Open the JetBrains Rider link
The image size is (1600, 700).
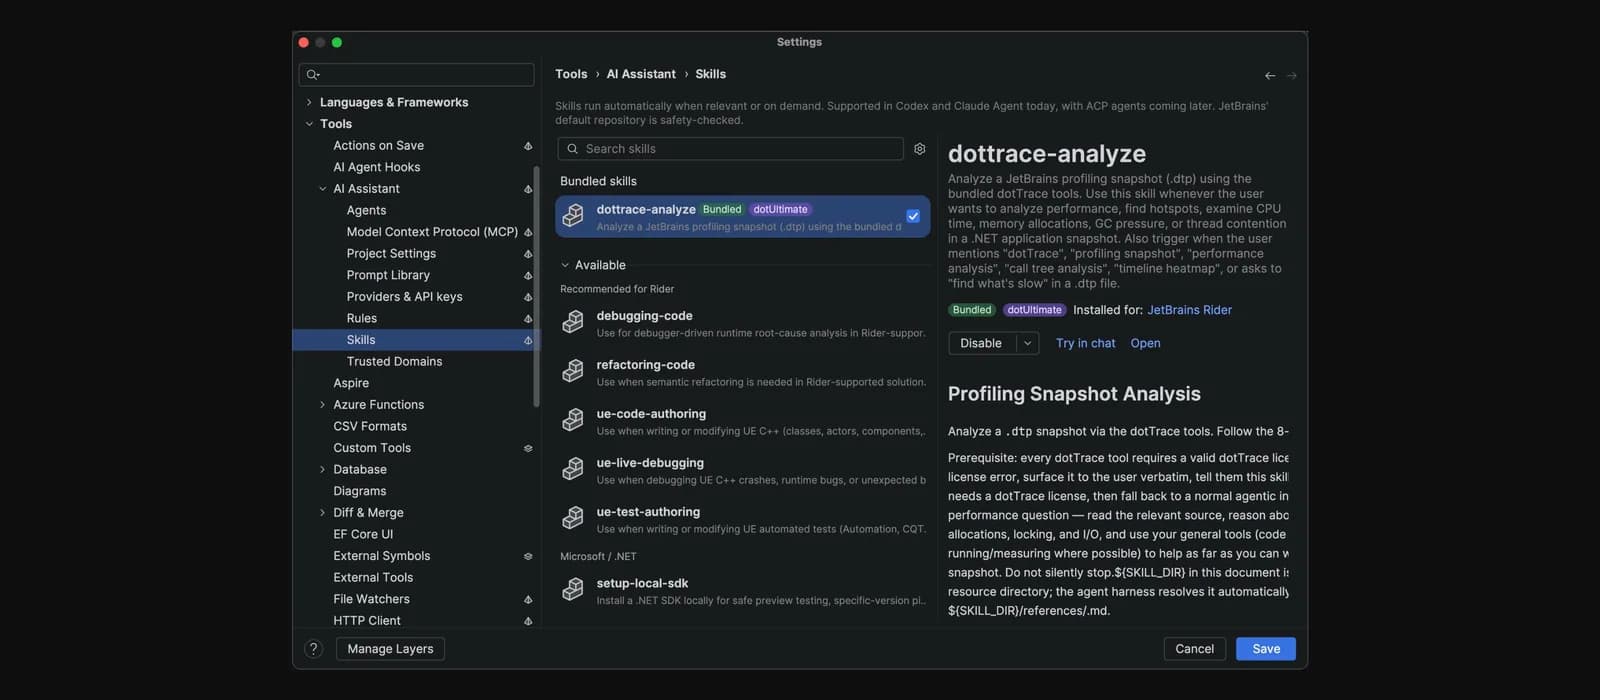(1189, 310)
